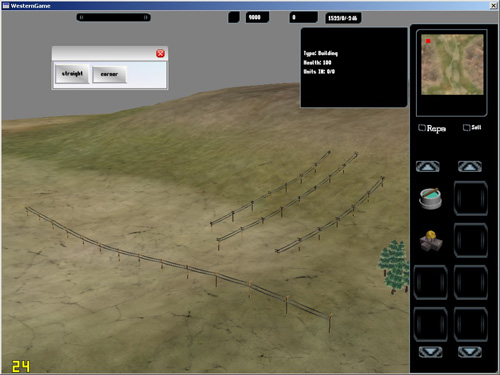Click the 9000 resource counter

(x=257, y=17)
